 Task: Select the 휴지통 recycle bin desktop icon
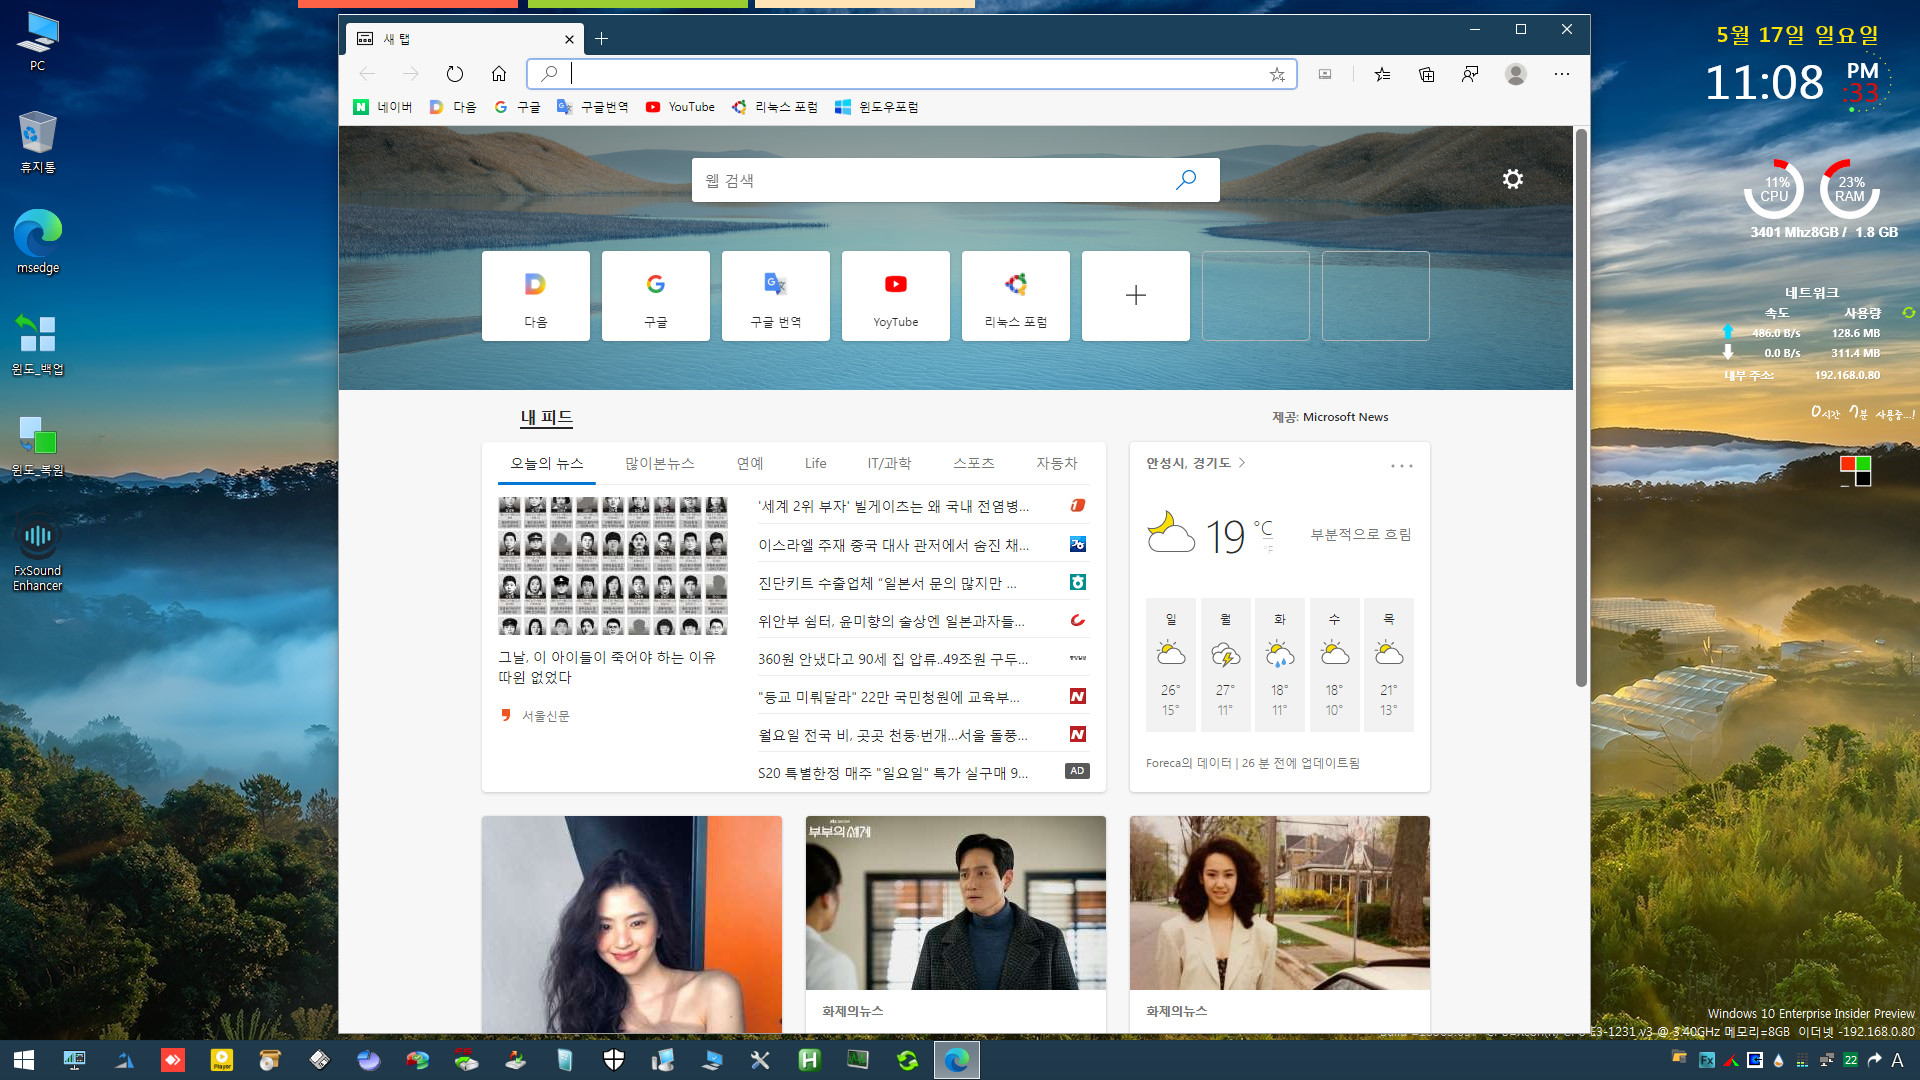38,141
